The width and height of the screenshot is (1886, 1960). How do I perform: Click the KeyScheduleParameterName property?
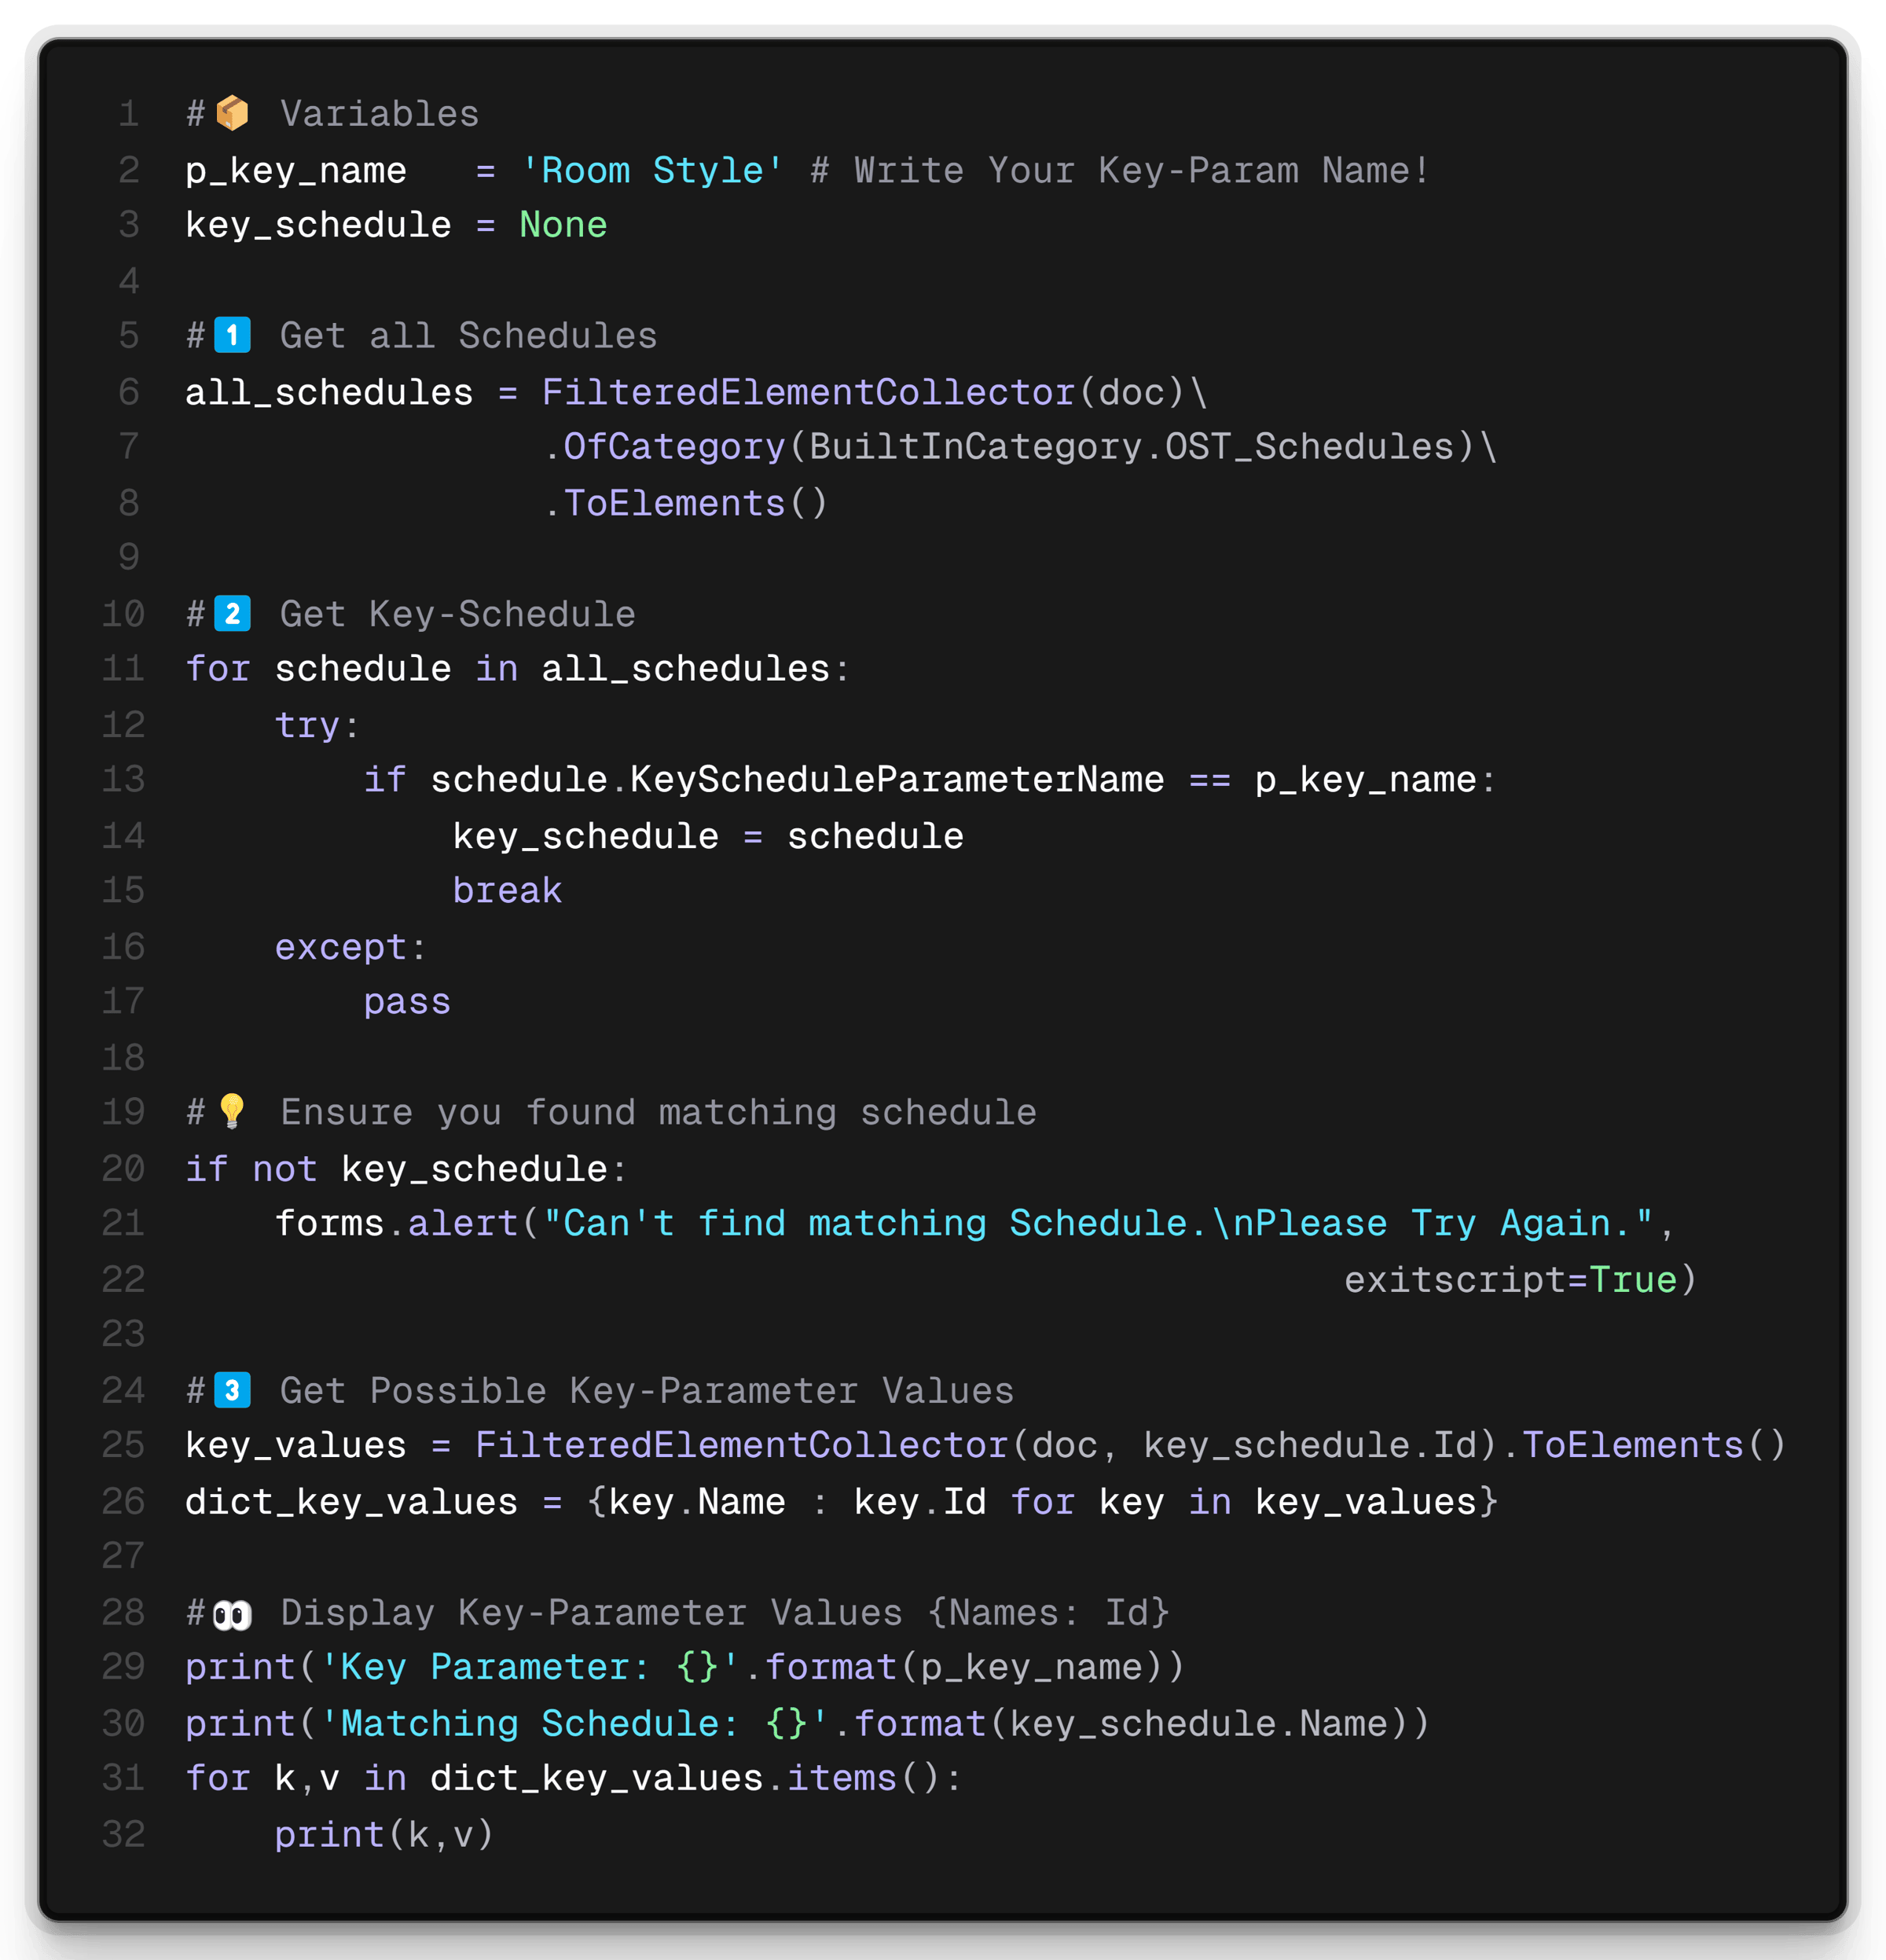(x=897, y=780)
